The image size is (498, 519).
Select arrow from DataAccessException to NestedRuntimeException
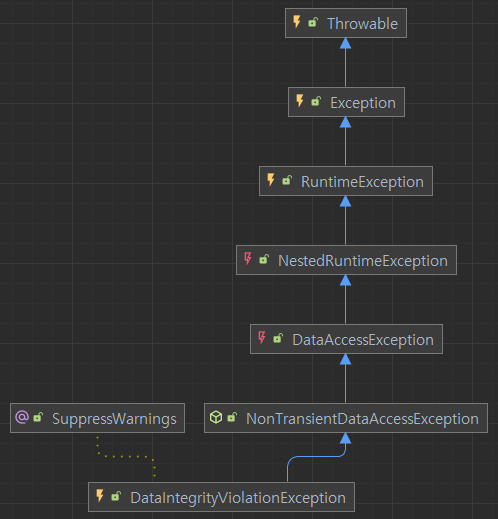point(346,300)
